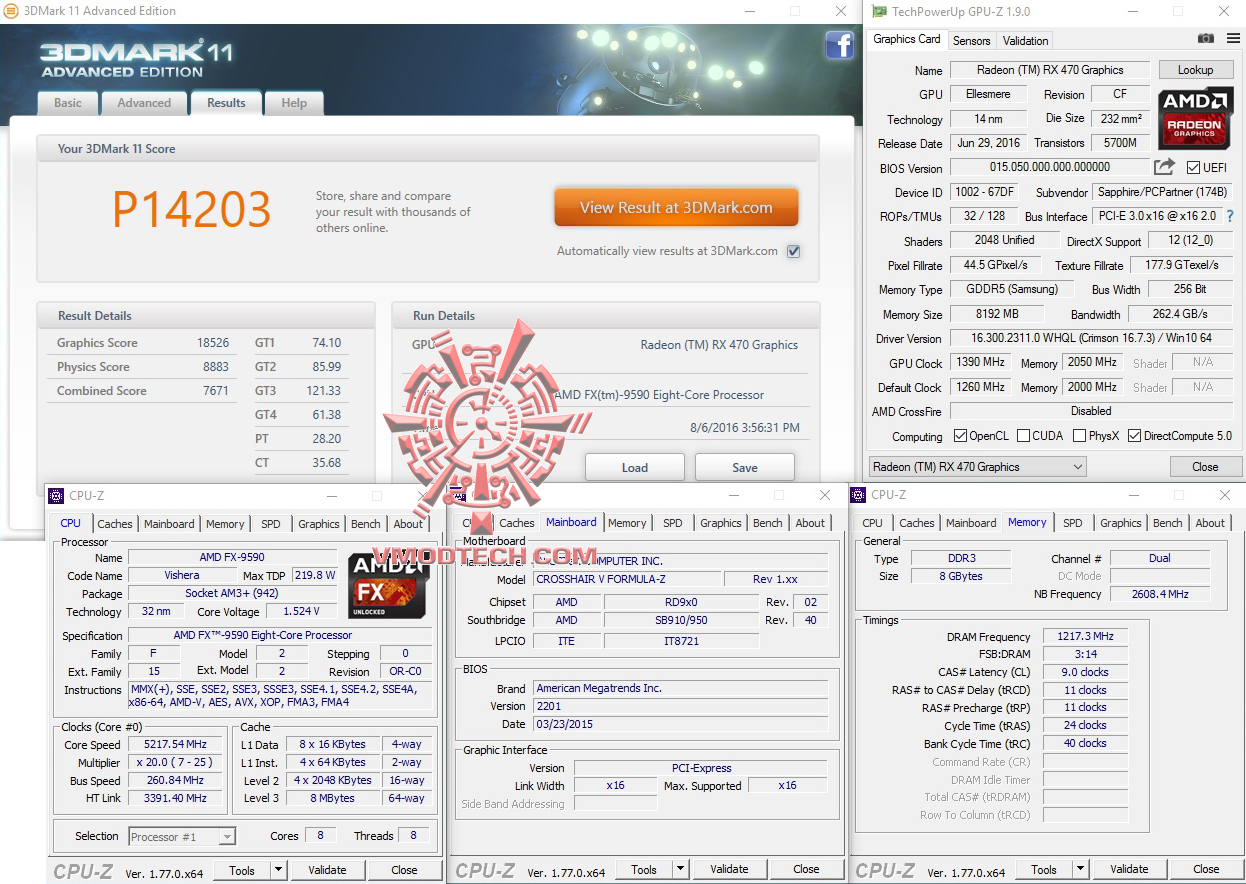
Task: Click the GPU-Z screenshot camera icon
Action: [1205, 36]
